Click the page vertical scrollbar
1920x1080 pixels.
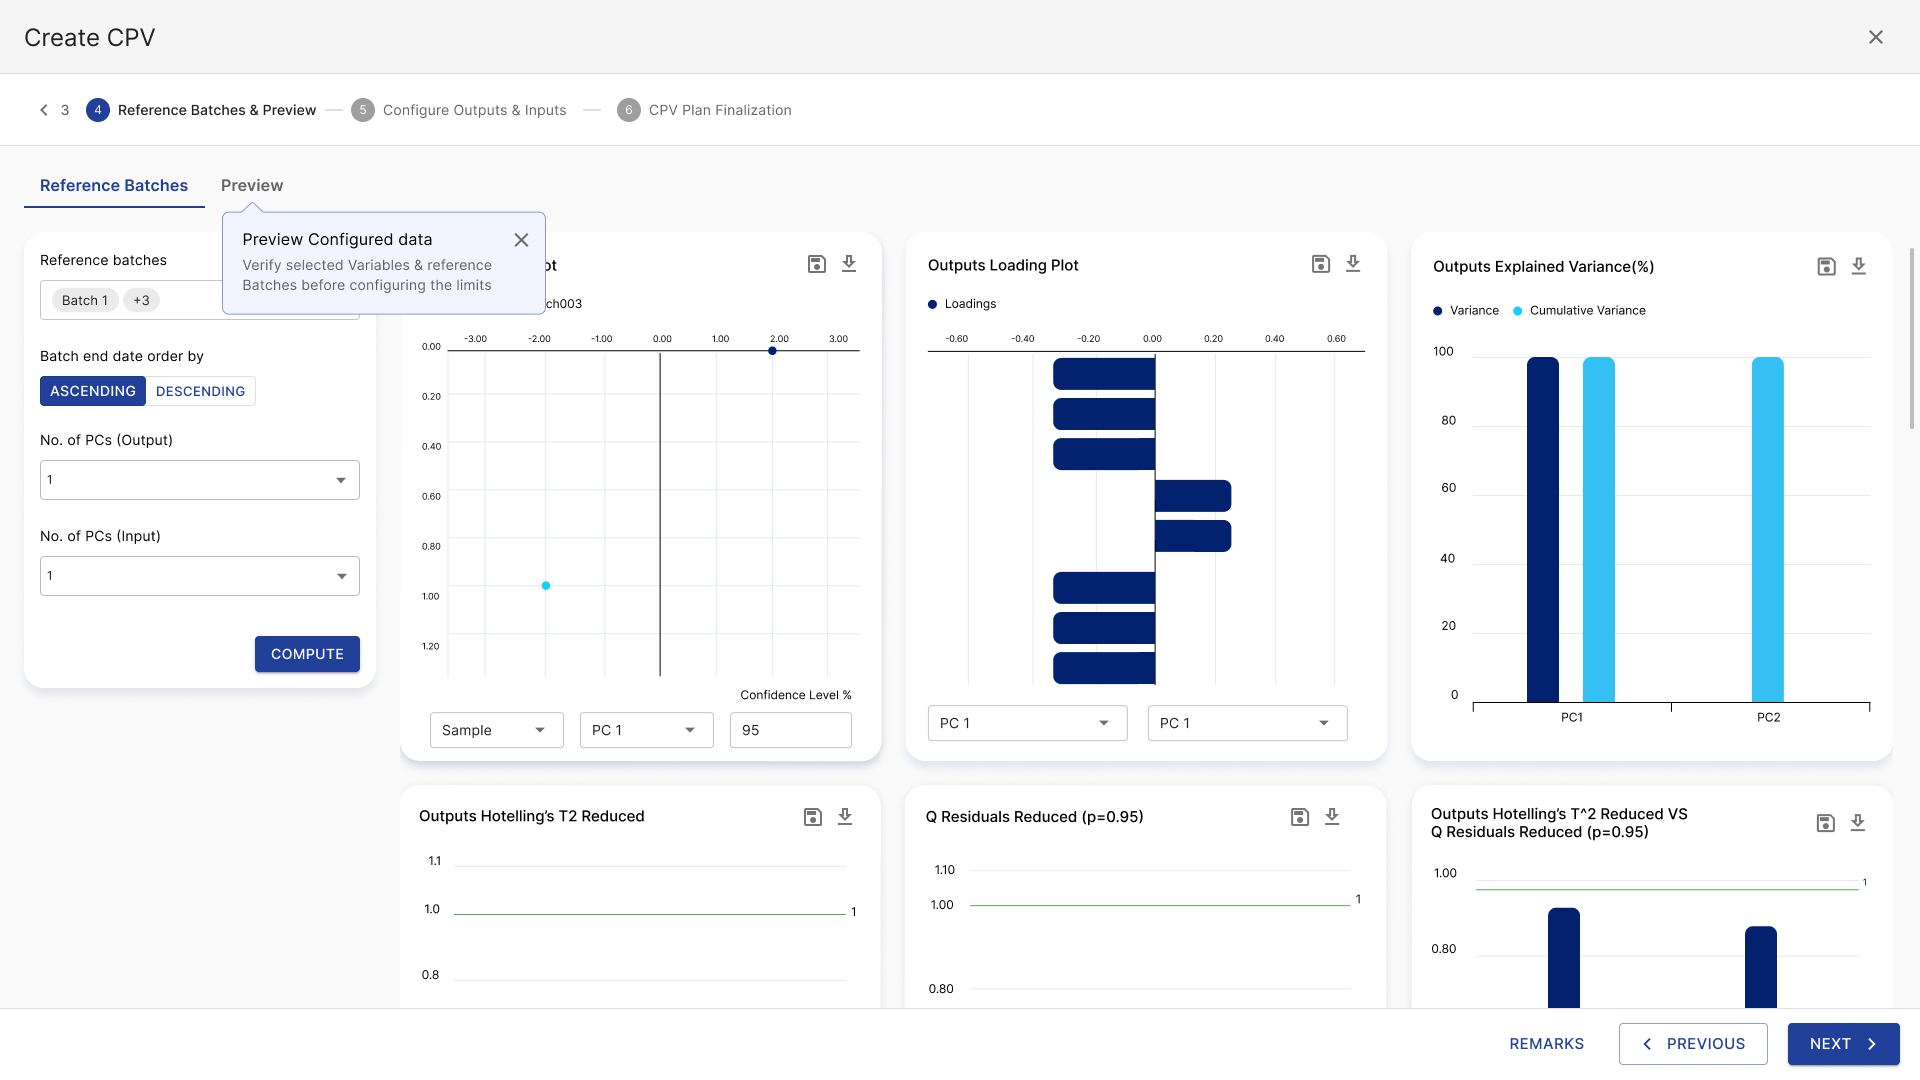[1913, 340]
